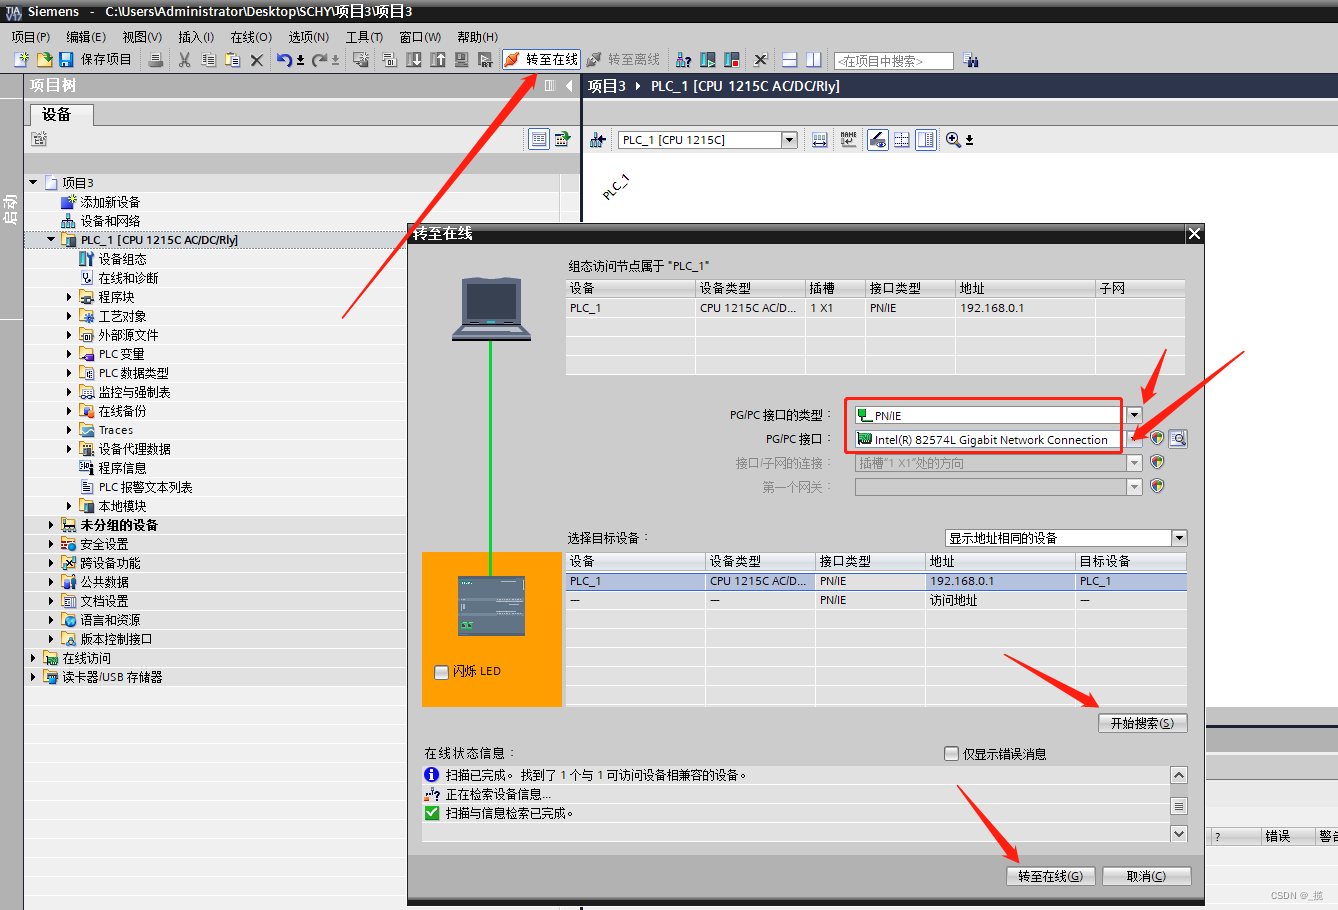Viewport: 1338px width, 910px height.
Task: Collapse 项目3 root tree node
Action: coord(33,183)
